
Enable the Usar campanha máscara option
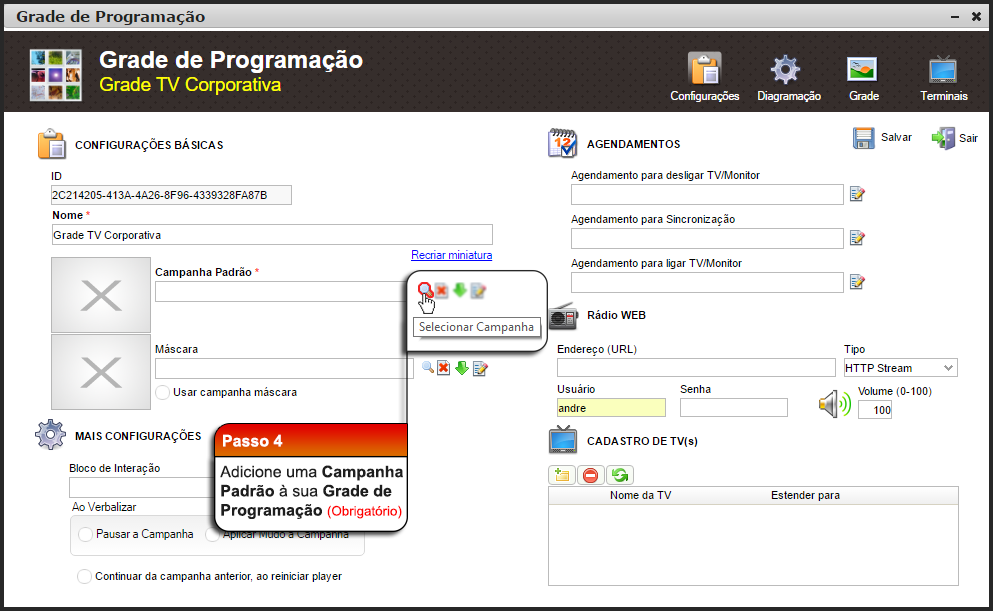point(161,392)
